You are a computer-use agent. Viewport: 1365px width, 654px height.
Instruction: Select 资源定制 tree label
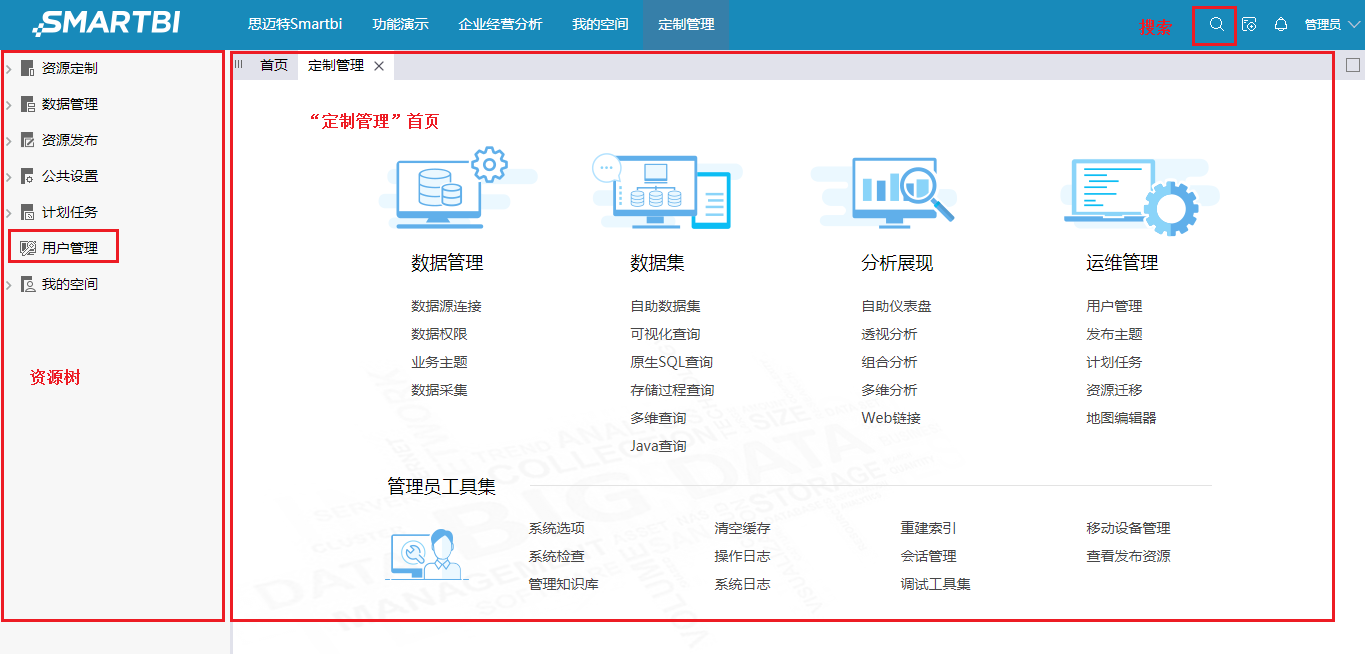pyautogui.click(x=70, y=69)
